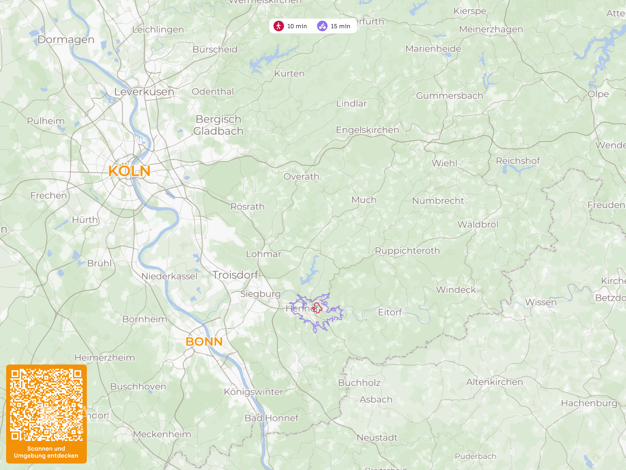Screen dimensions: 626x470
Task: Click the orange QR code
Action: pos(46,405)
